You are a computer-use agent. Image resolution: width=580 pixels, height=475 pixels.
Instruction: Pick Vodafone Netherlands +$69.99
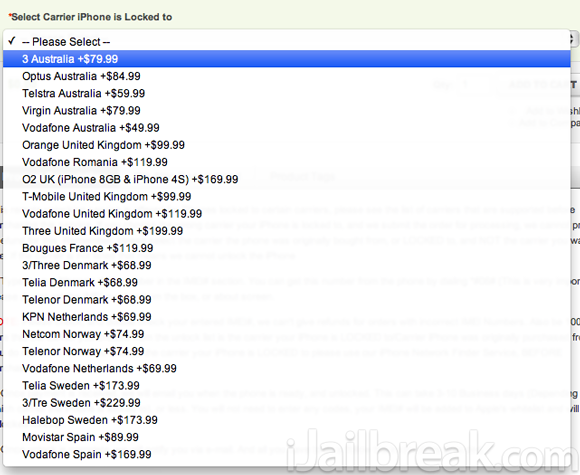(x=287, y=368)
